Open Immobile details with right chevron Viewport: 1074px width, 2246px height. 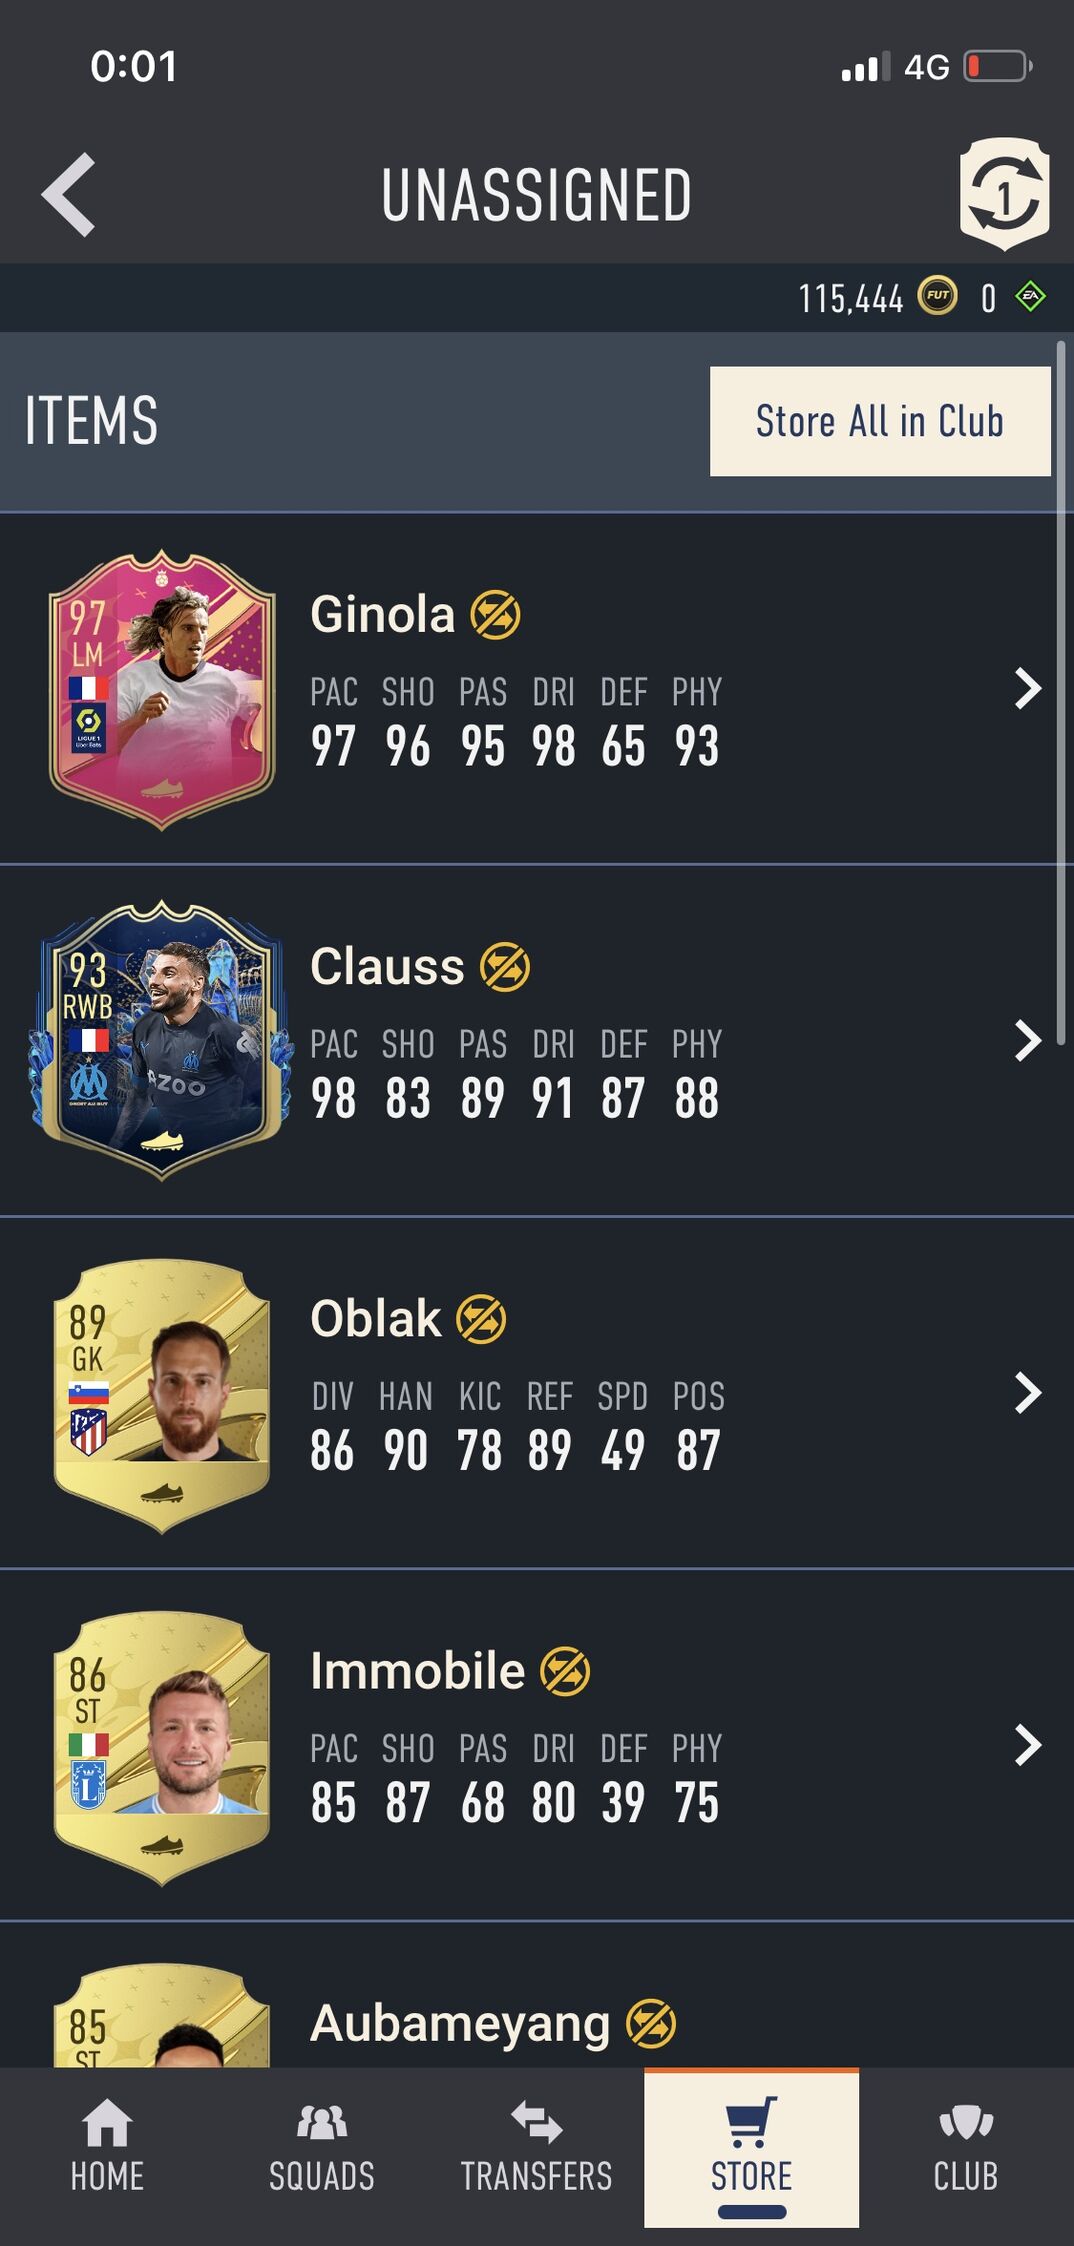(x=1028, y=1745)
